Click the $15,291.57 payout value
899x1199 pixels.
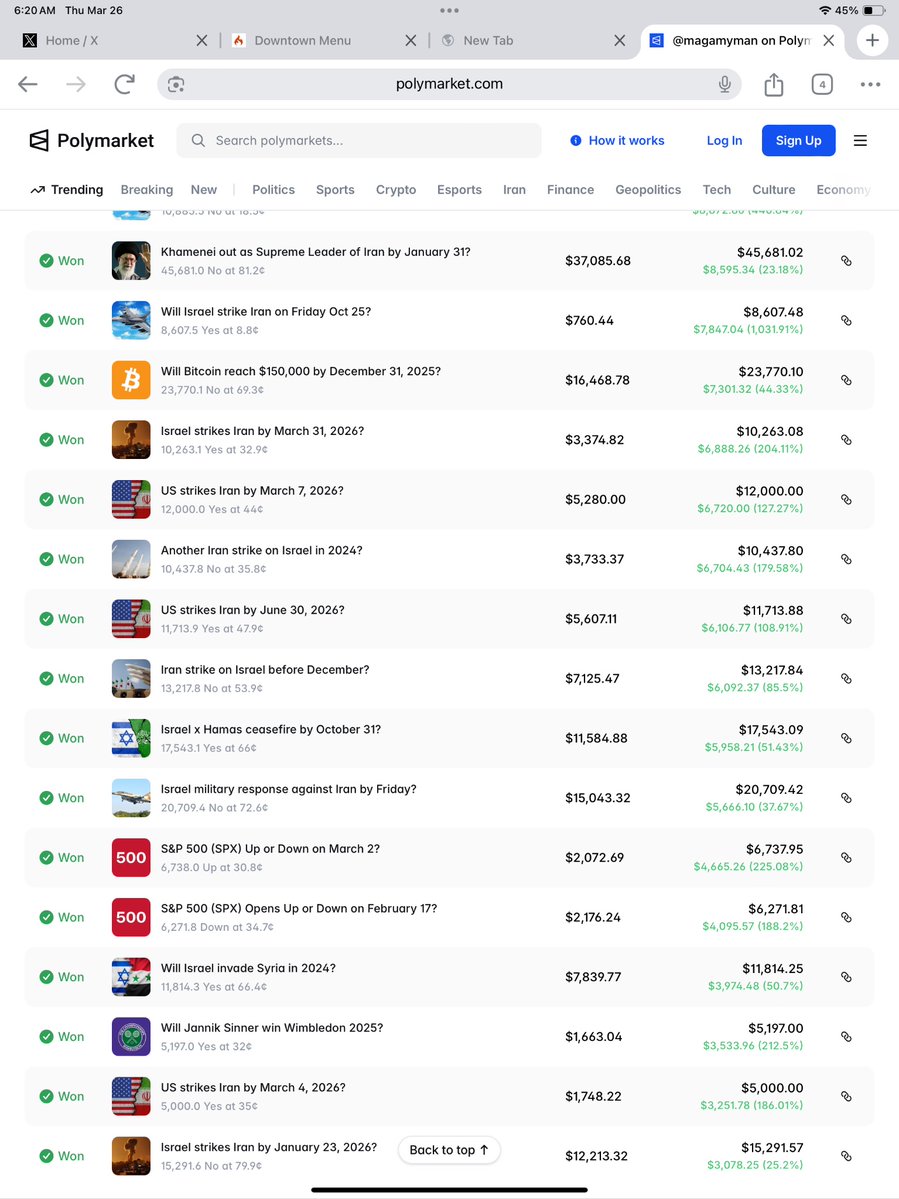772,1147
